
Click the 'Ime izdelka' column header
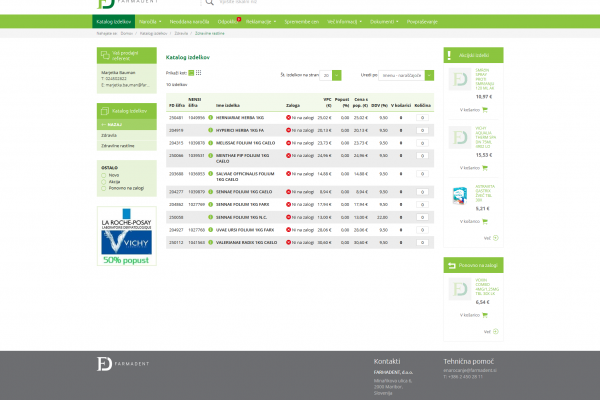click(x=228, y=106)
